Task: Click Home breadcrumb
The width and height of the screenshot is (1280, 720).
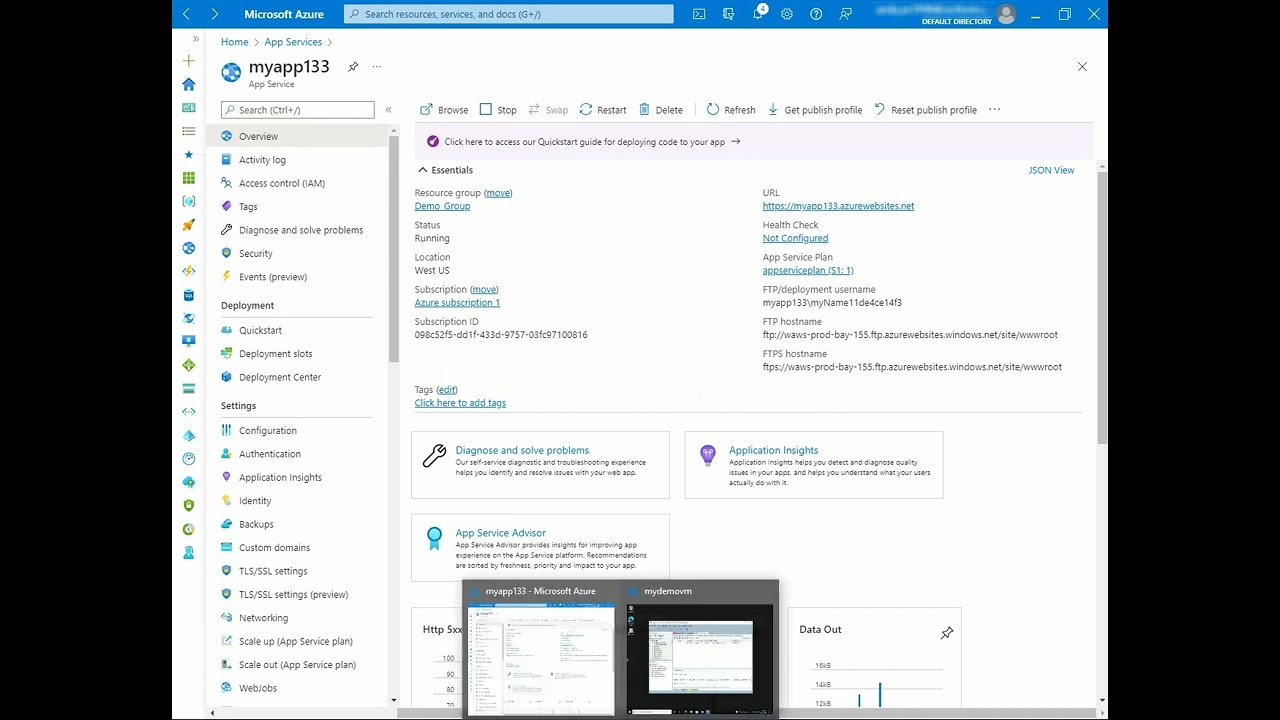Action: click(235, 42)
